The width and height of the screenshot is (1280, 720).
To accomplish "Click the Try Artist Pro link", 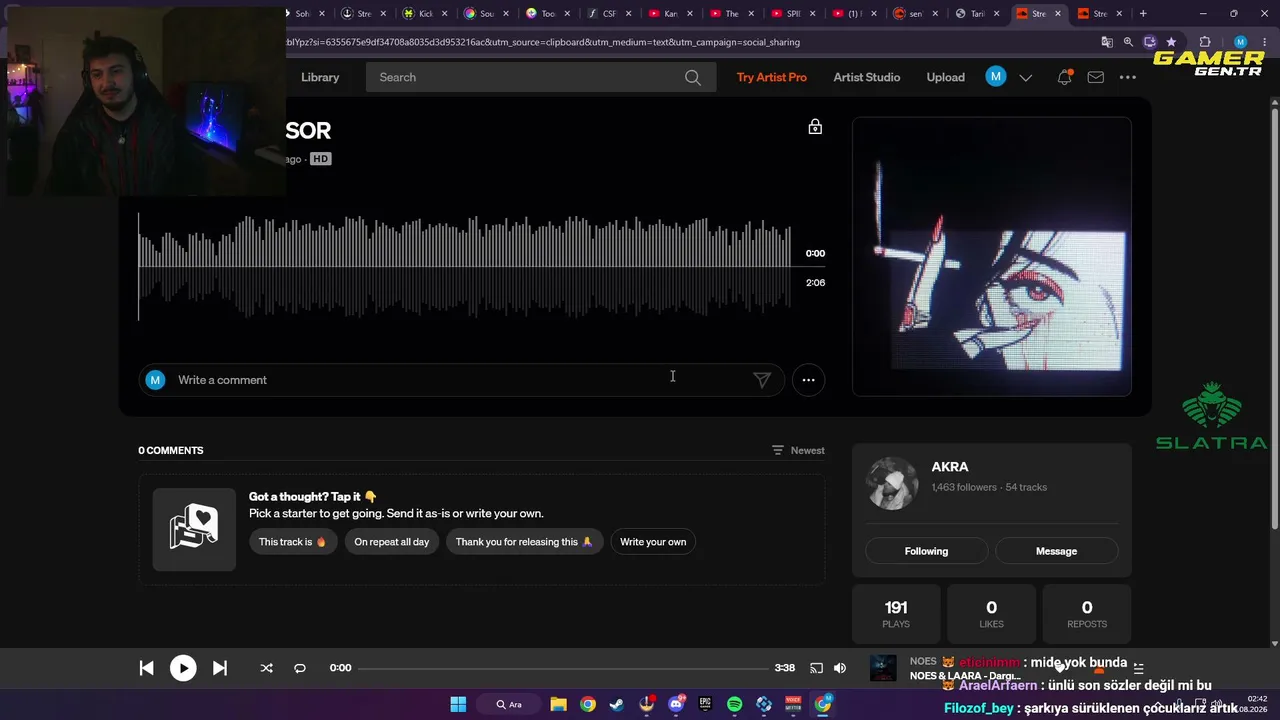I will tap(772, 77).
